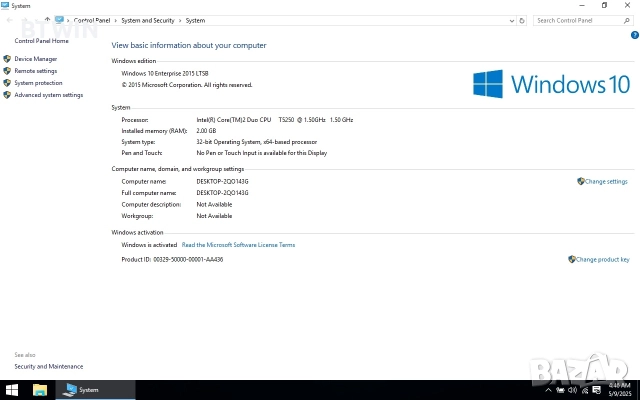This screenshot has width=640, height=400.
Task: Select the 'No Pen or Touch Input' value
Action: point(262,153)
